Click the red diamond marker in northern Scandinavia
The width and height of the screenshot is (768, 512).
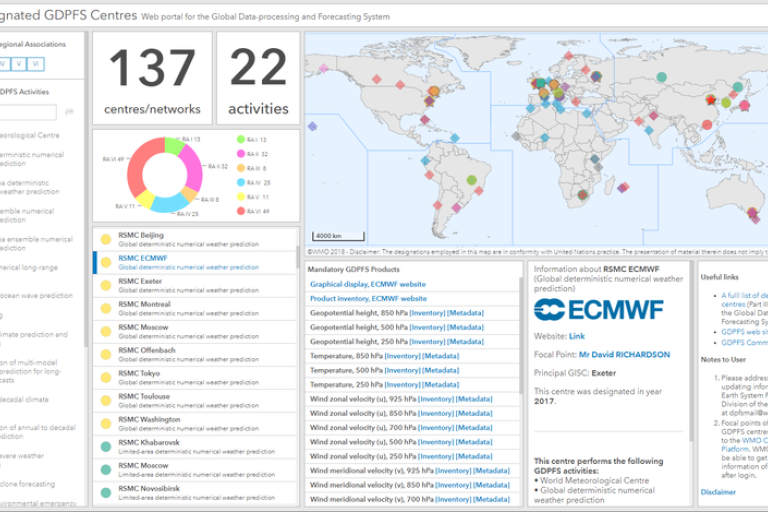pos(568,55)
